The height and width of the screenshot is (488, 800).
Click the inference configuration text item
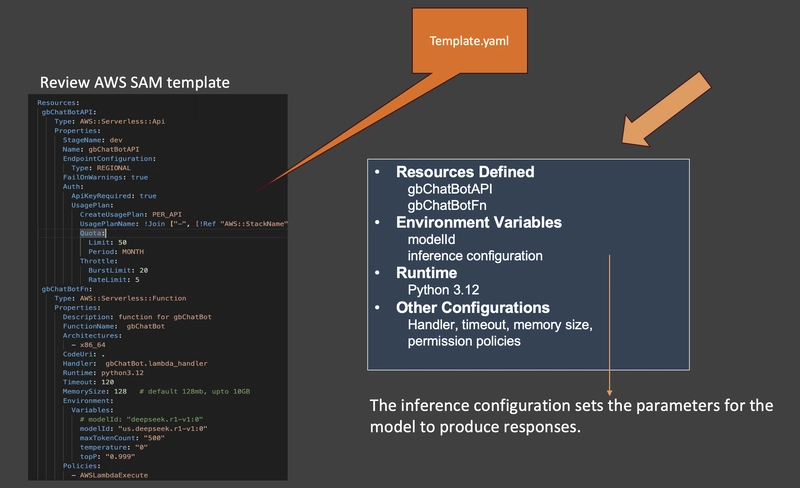click(x=474, y=256)
